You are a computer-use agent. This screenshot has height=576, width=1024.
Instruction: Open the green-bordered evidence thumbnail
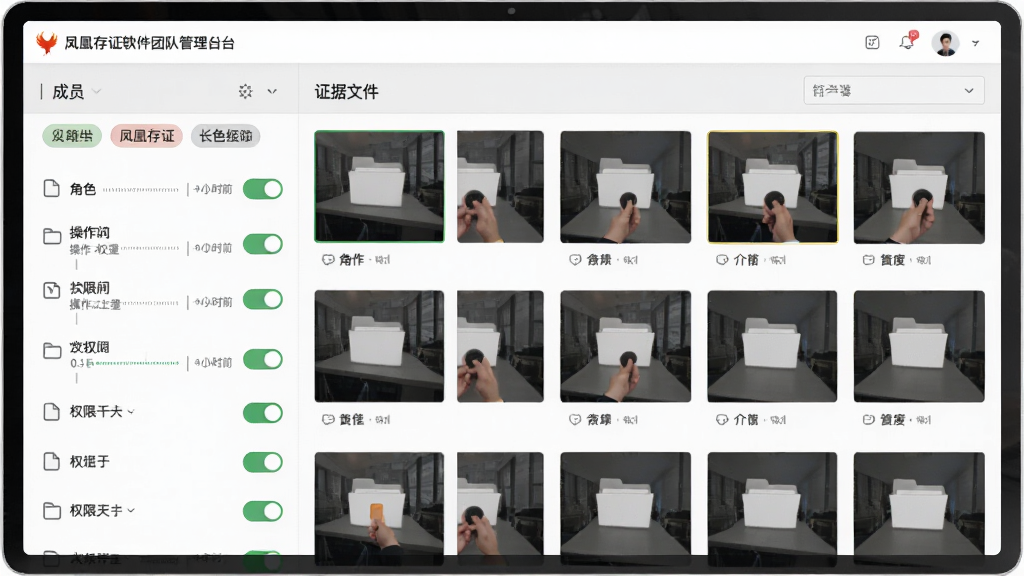379,186
